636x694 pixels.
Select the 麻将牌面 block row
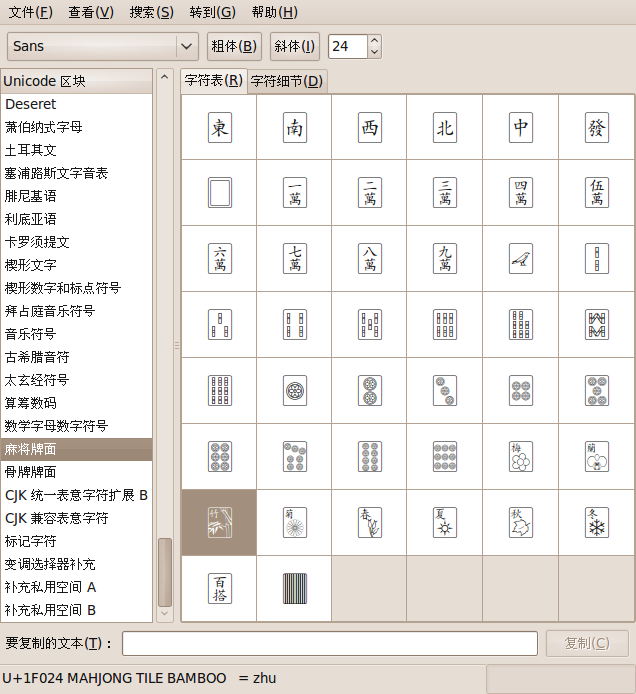[x=77, y=449]
